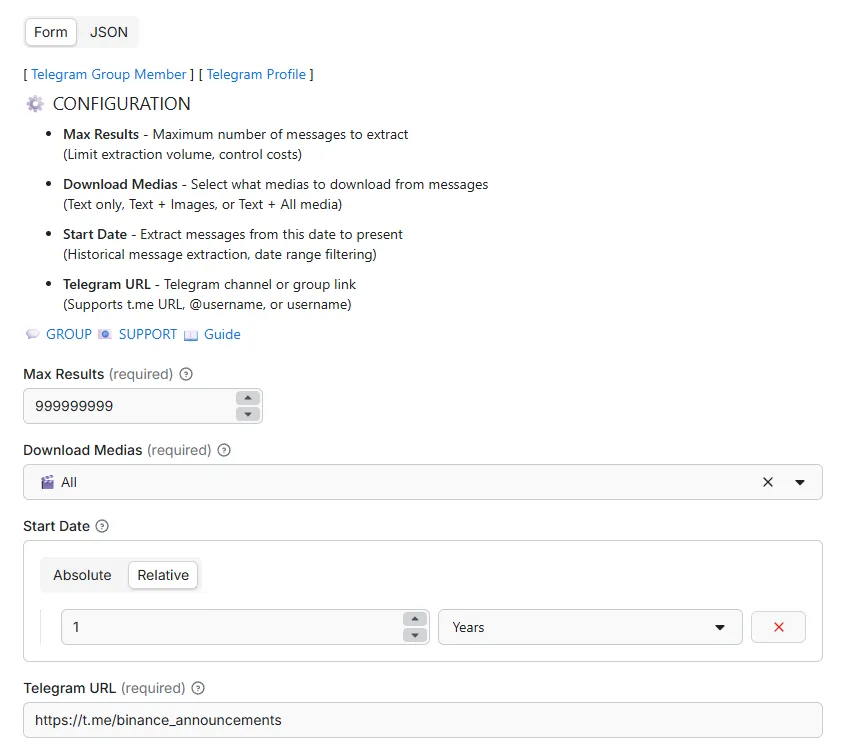Image resolution: width=852 pixels, height=751 pixels.
Task: Clear the Download Medias selection with X
Action: coord(768,482)
